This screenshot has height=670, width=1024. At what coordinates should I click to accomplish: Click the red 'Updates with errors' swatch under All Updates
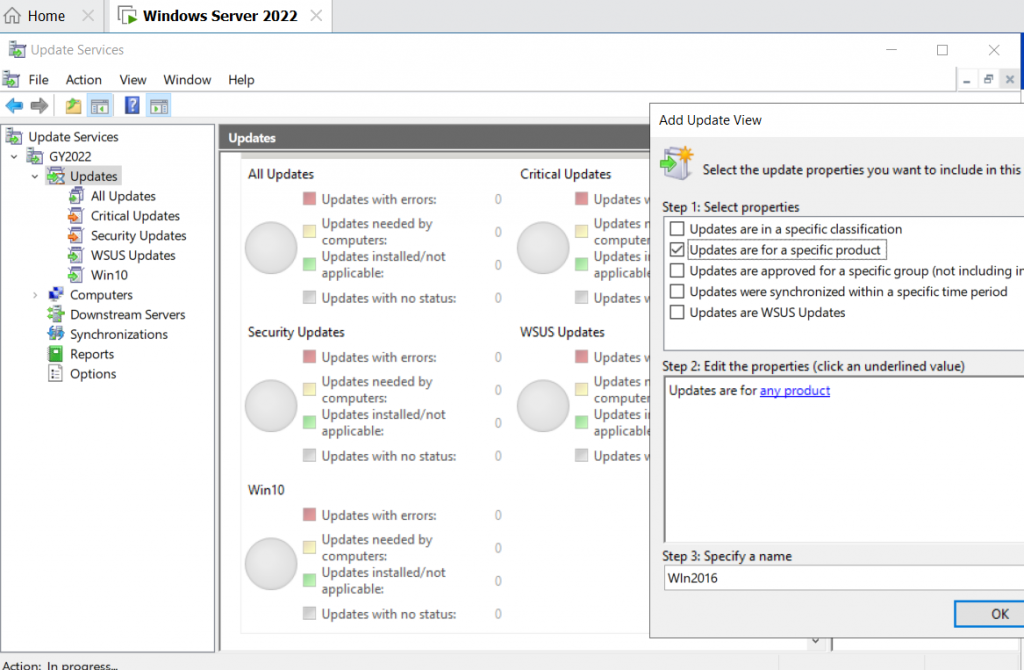310,199
